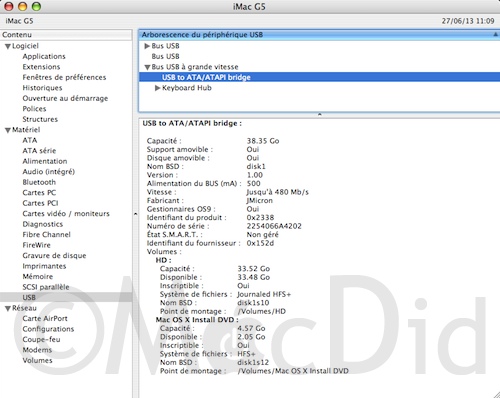Select Audio (intégré) category
The height and width of the screenshot is (398, 500).
(x=49, y=172)
